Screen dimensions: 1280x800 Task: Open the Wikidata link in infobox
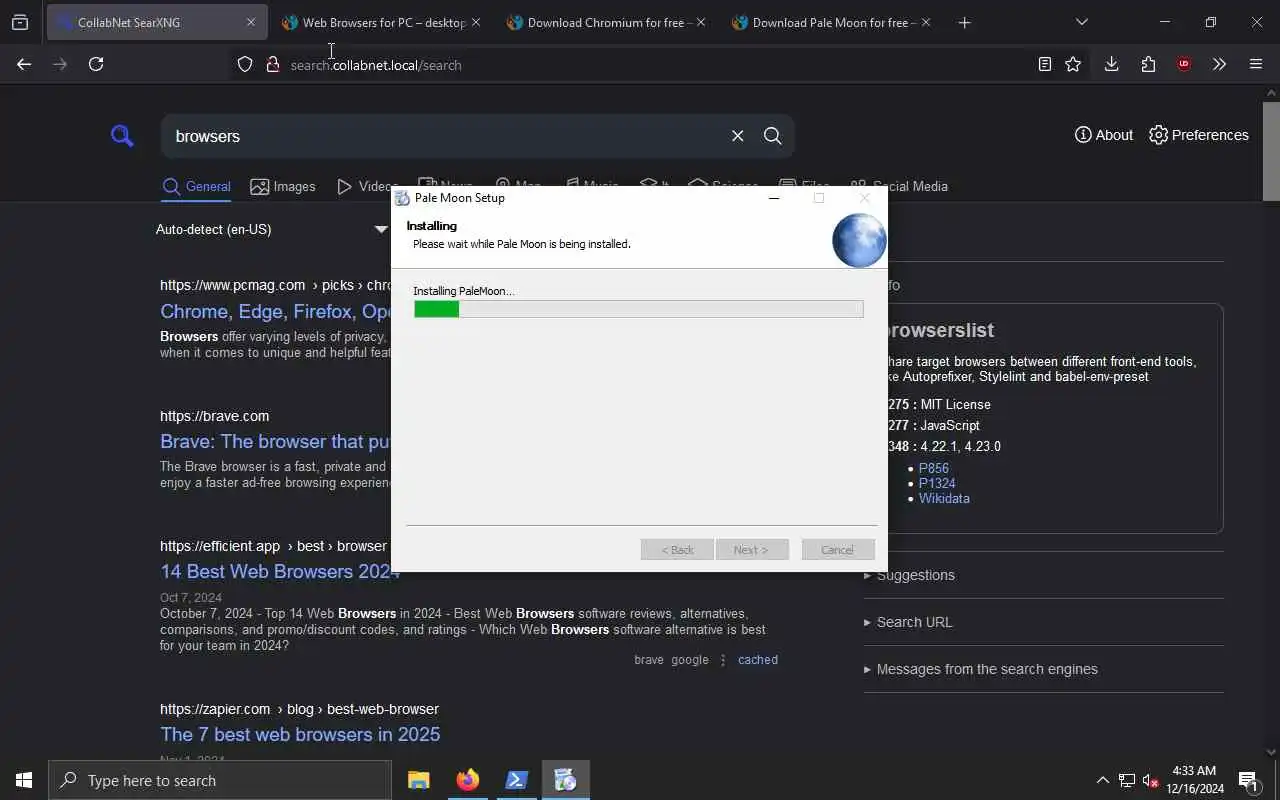[944, 498]
